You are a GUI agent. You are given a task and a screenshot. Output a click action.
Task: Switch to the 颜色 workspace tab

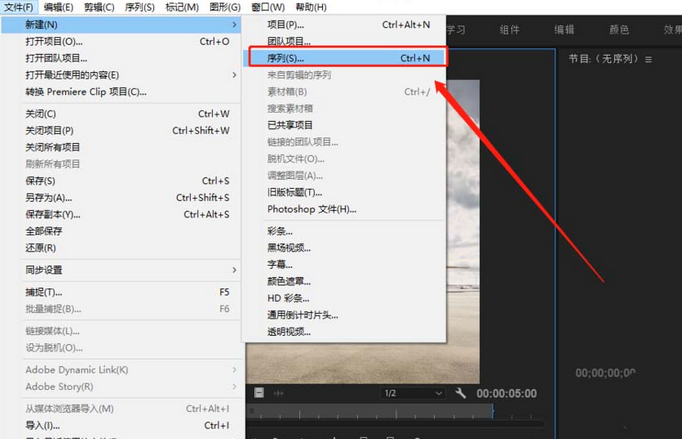619,30
